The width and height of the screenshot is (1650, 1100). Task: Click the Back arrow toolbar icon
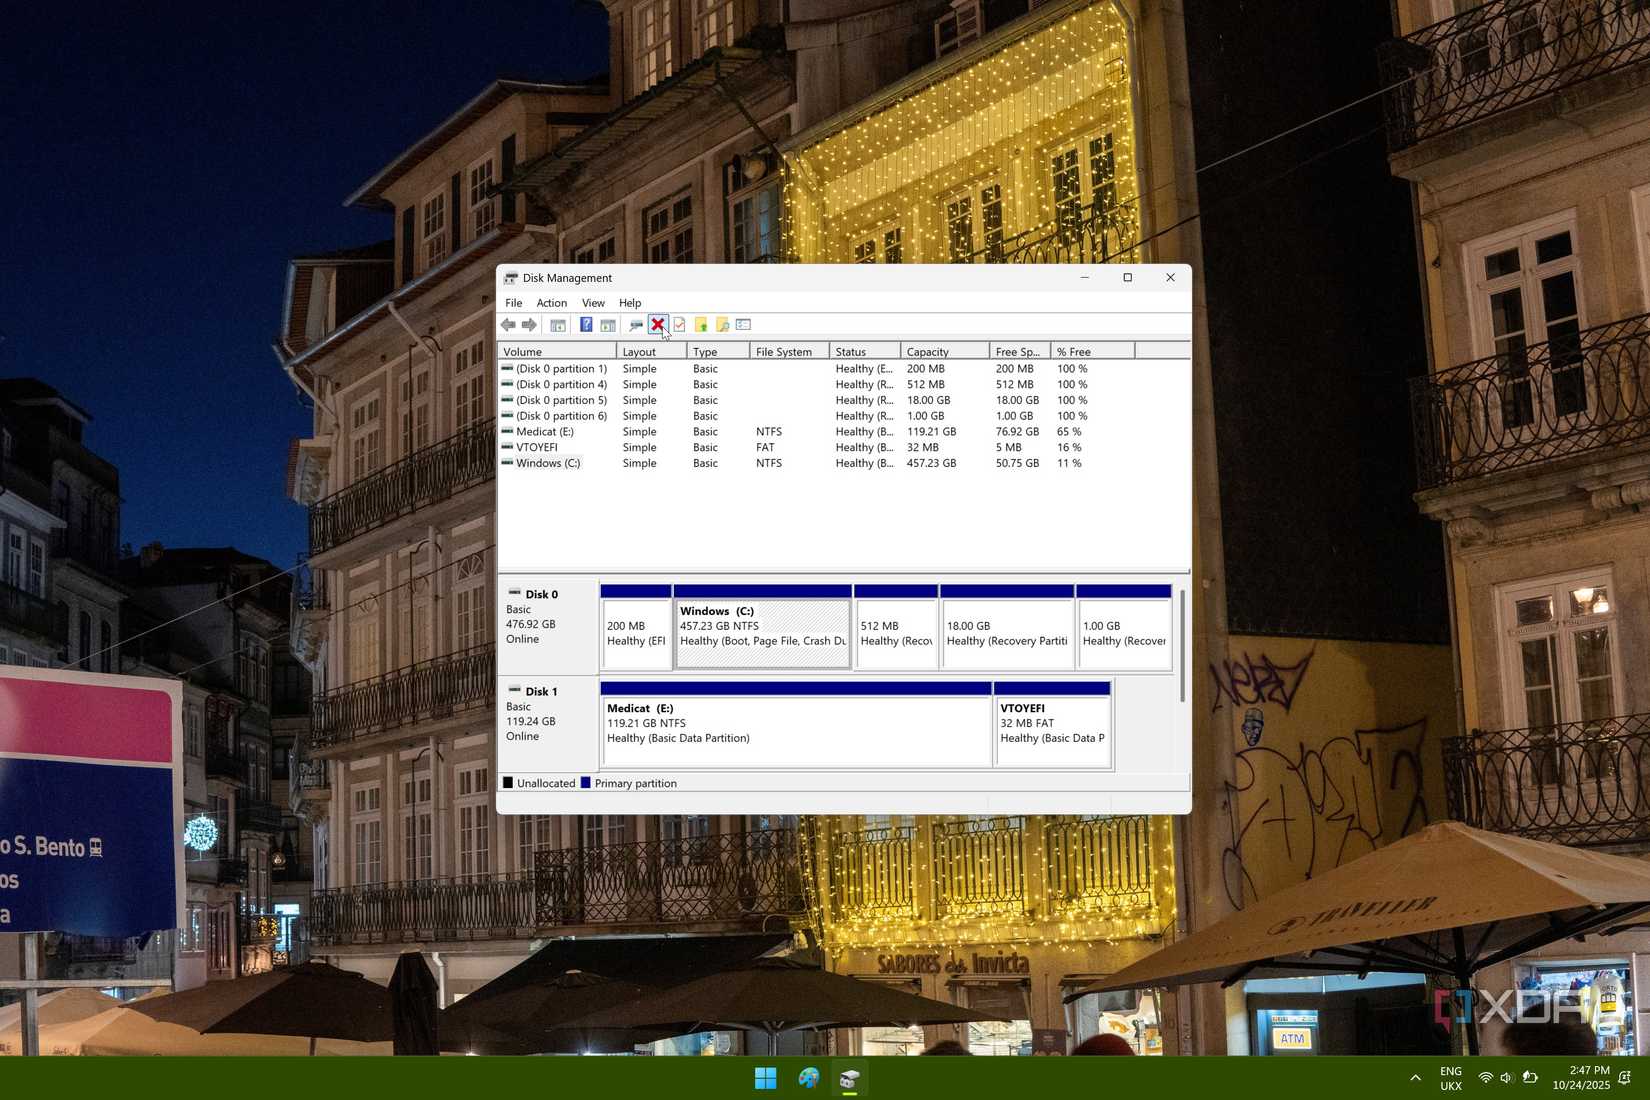[x=508, y=325]
